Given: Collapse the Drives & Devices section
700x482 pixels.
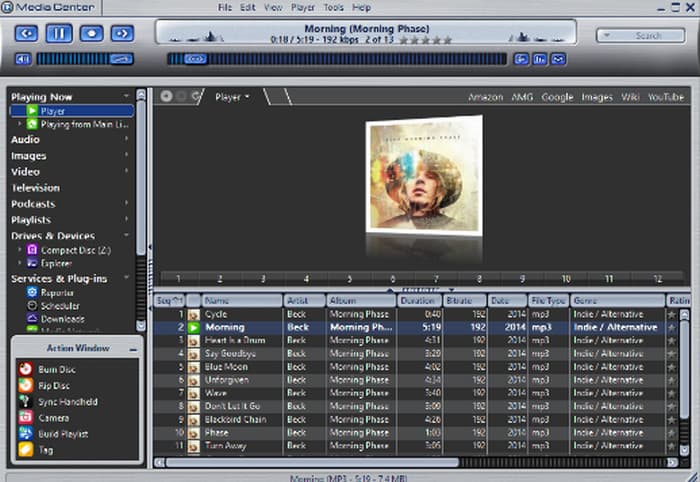Looking at the screenshot, I should pyautogui.click(x=126, y=235).
